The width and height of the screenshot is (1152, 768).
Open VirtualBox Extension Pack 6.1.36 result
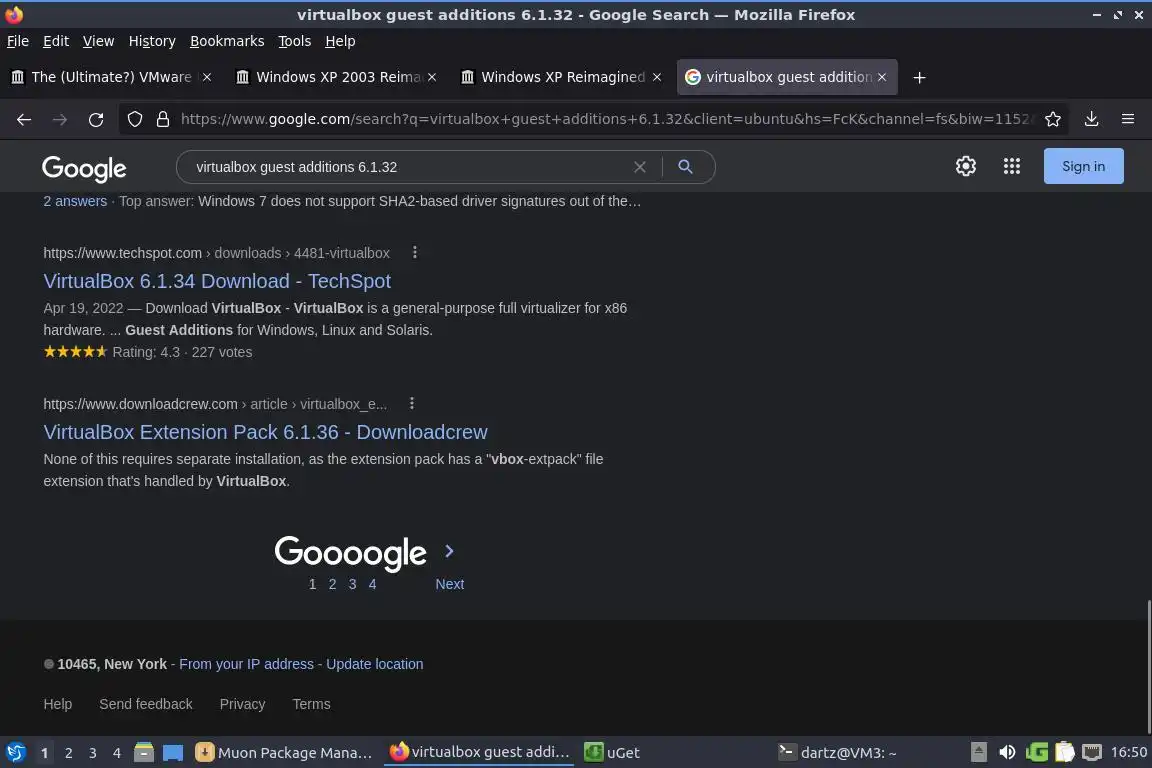[x=265, y=432]
